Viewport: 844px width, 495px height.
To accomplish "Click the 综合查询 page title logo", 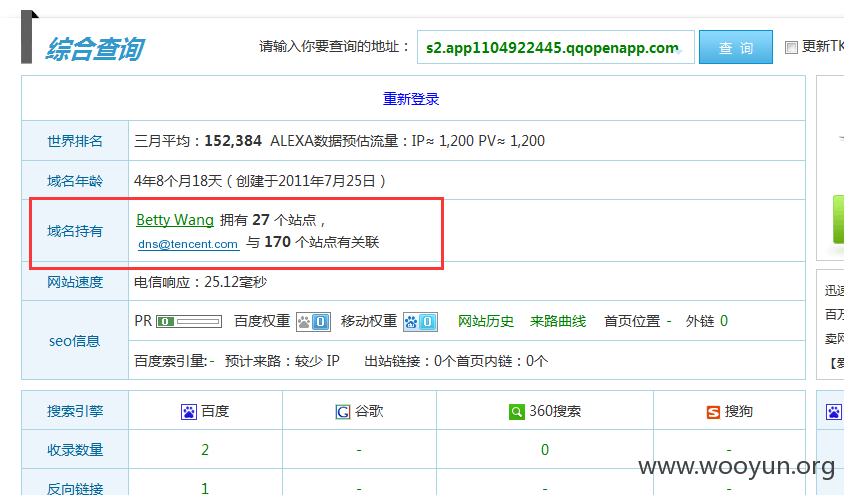I will (x=95, y=50).
